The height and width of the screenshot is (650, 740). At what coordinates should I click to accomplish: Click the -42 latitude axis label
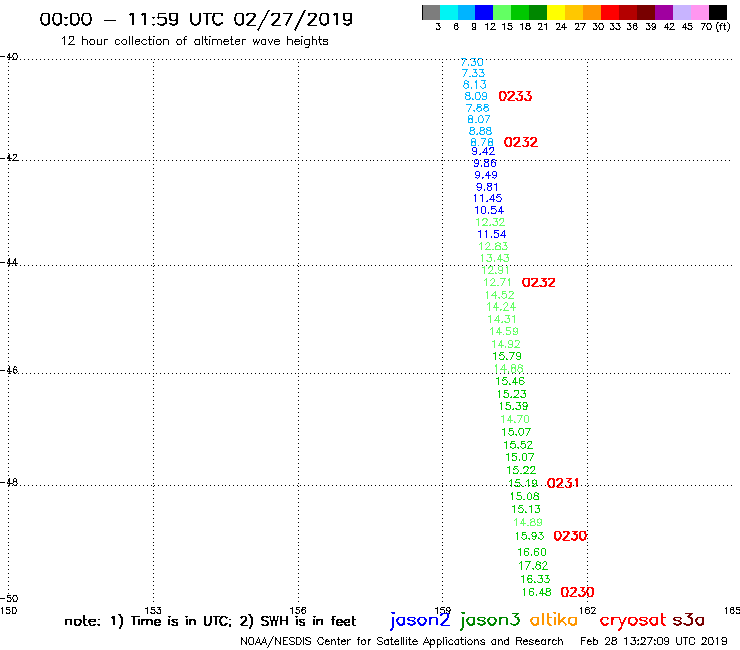click(x=9, y=158)
